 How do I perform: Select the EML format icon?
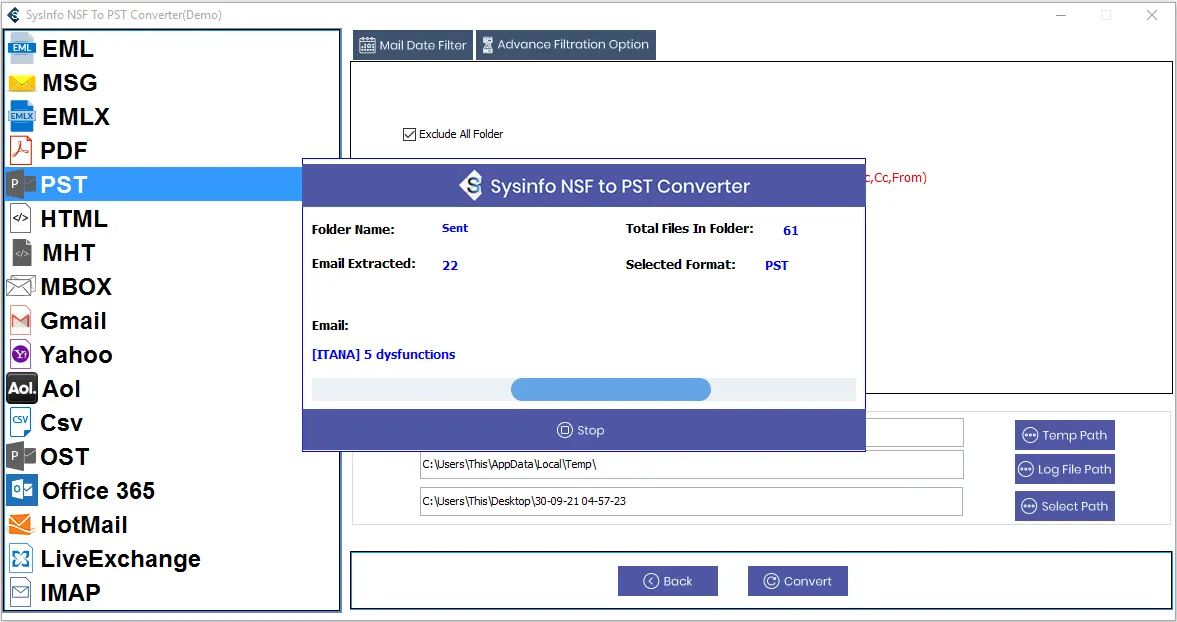(22, 48)
